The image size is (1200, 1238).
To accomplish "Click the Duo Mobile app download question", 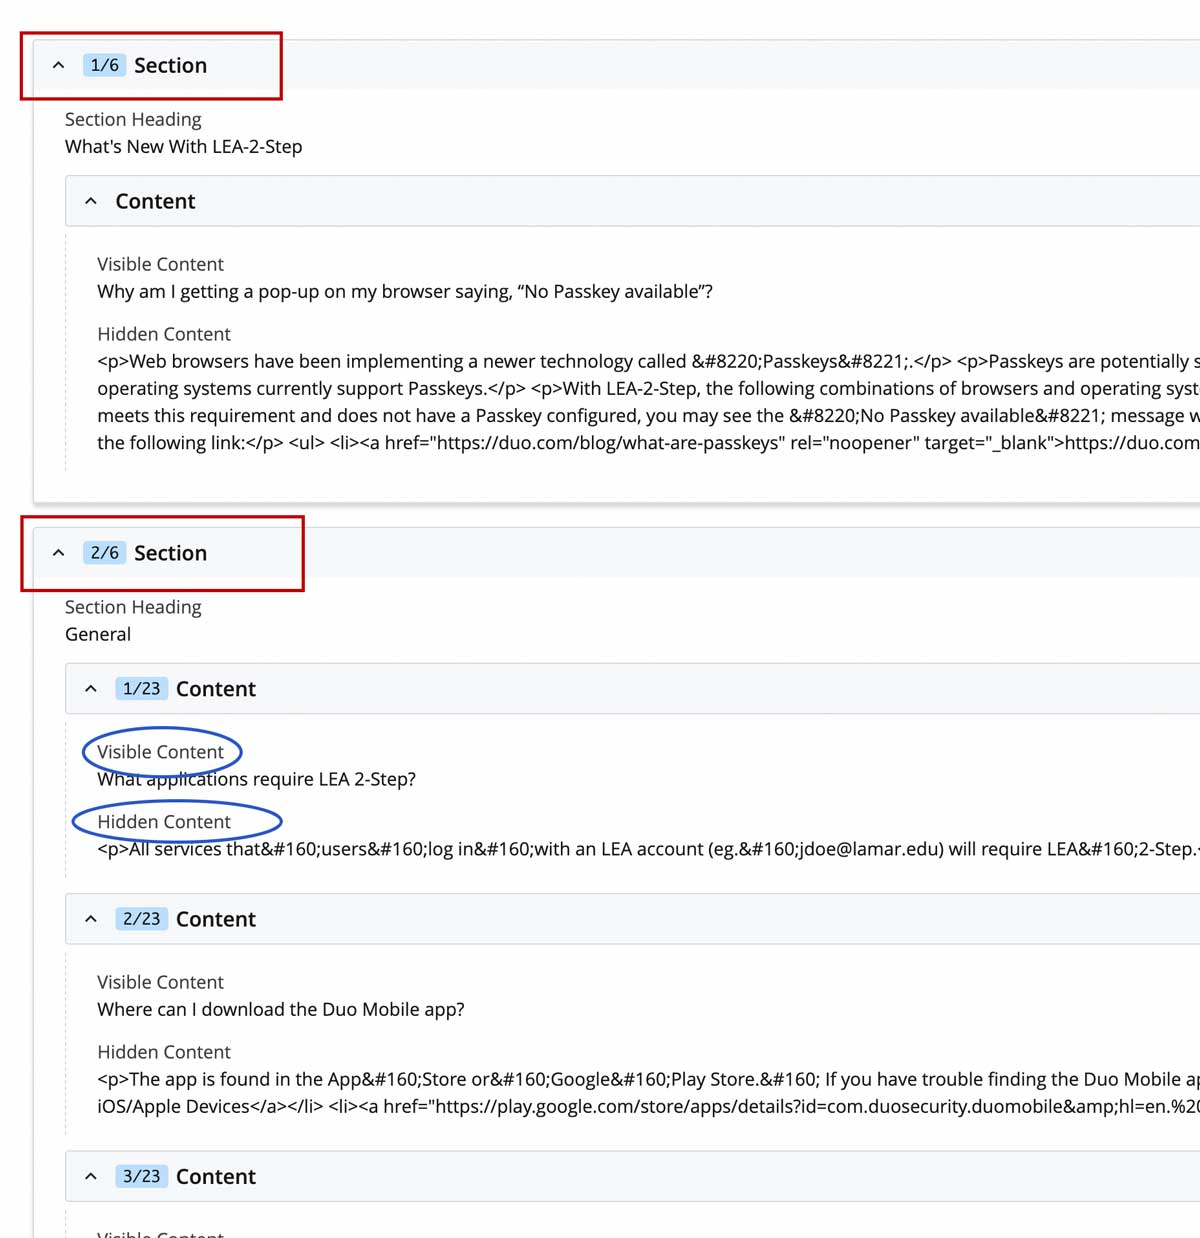I will 280,1010.
